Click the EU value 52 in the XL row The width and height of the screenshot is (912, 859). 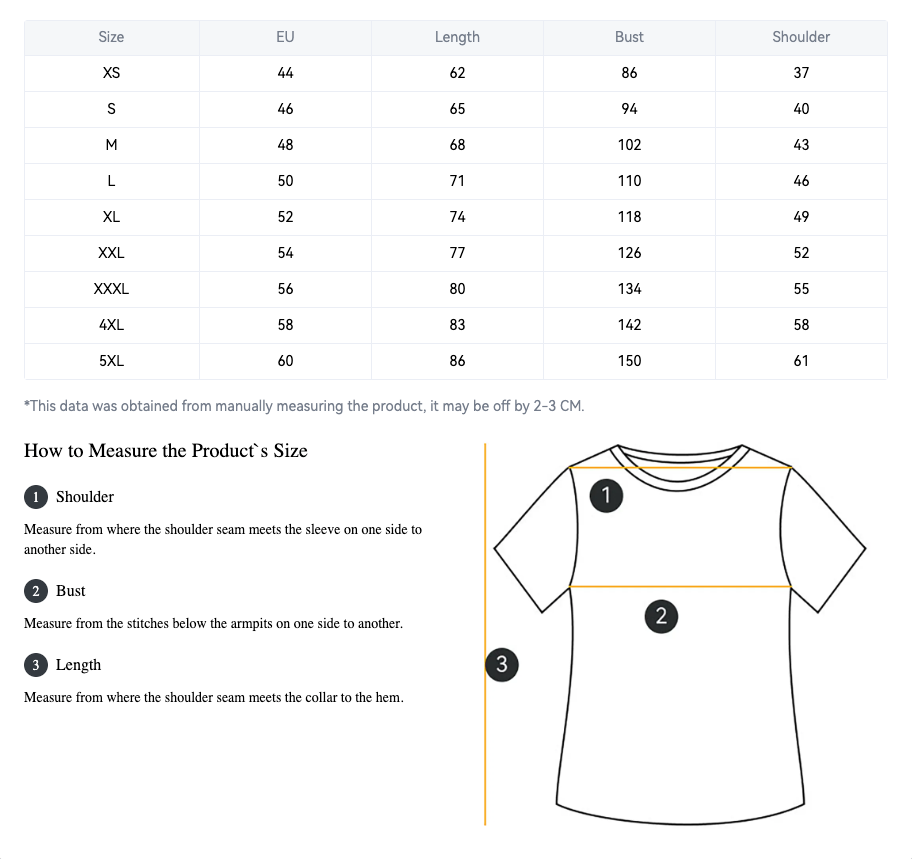tap(285, 217)
